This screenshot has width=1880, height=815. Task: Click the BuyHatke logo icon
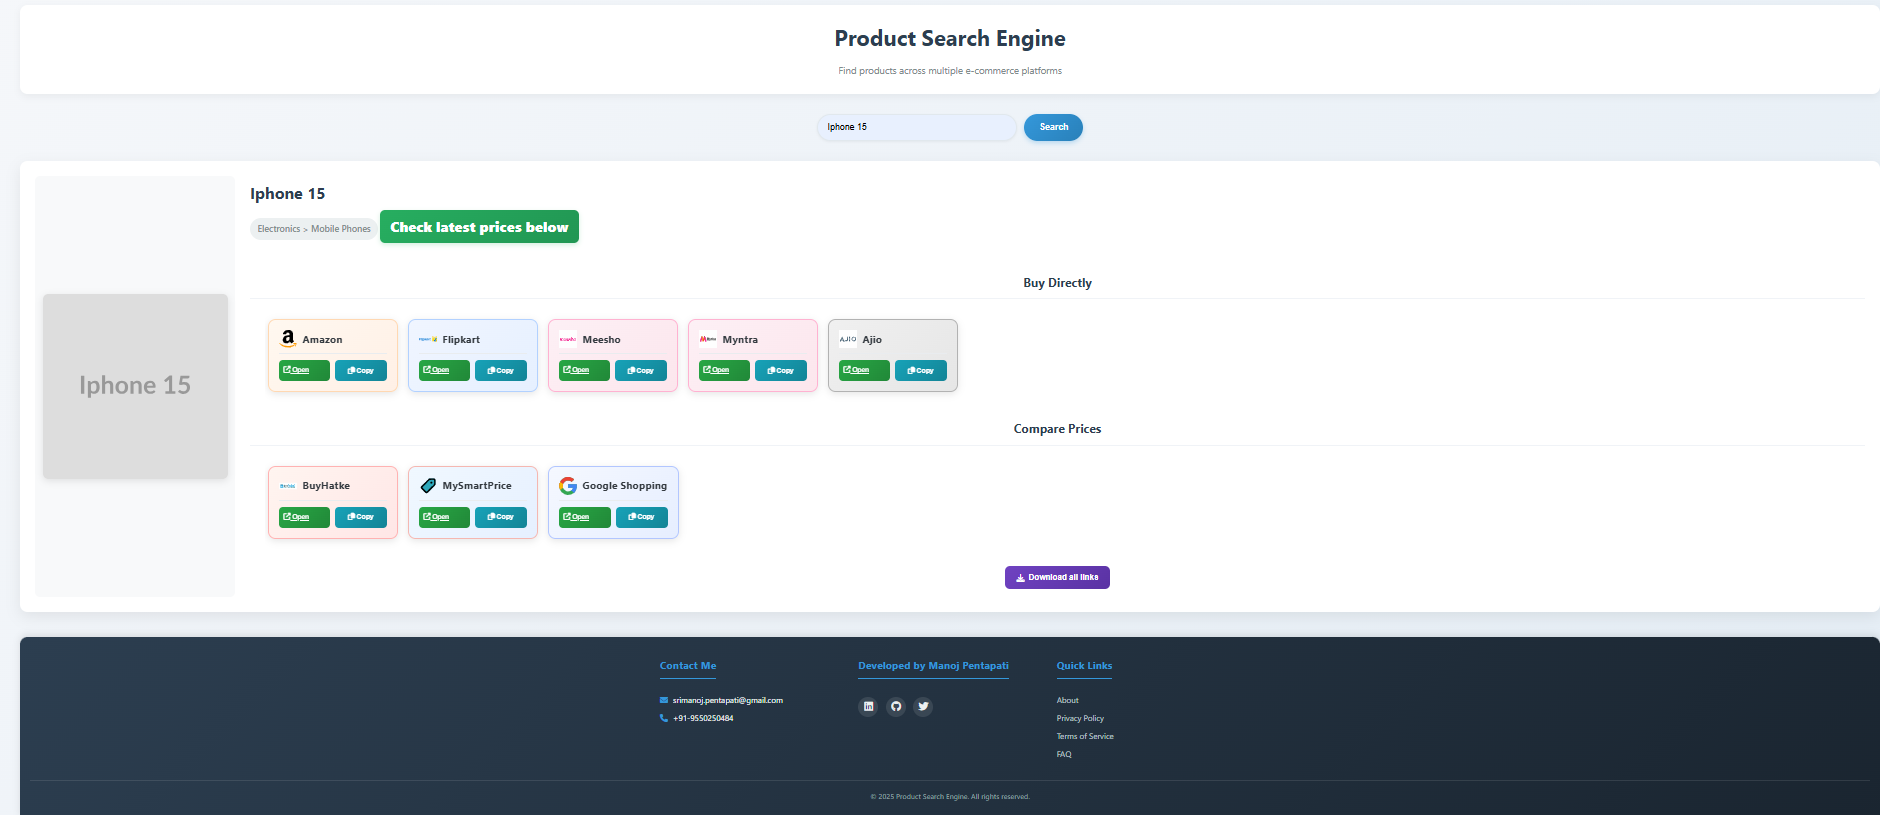(288, 485)
